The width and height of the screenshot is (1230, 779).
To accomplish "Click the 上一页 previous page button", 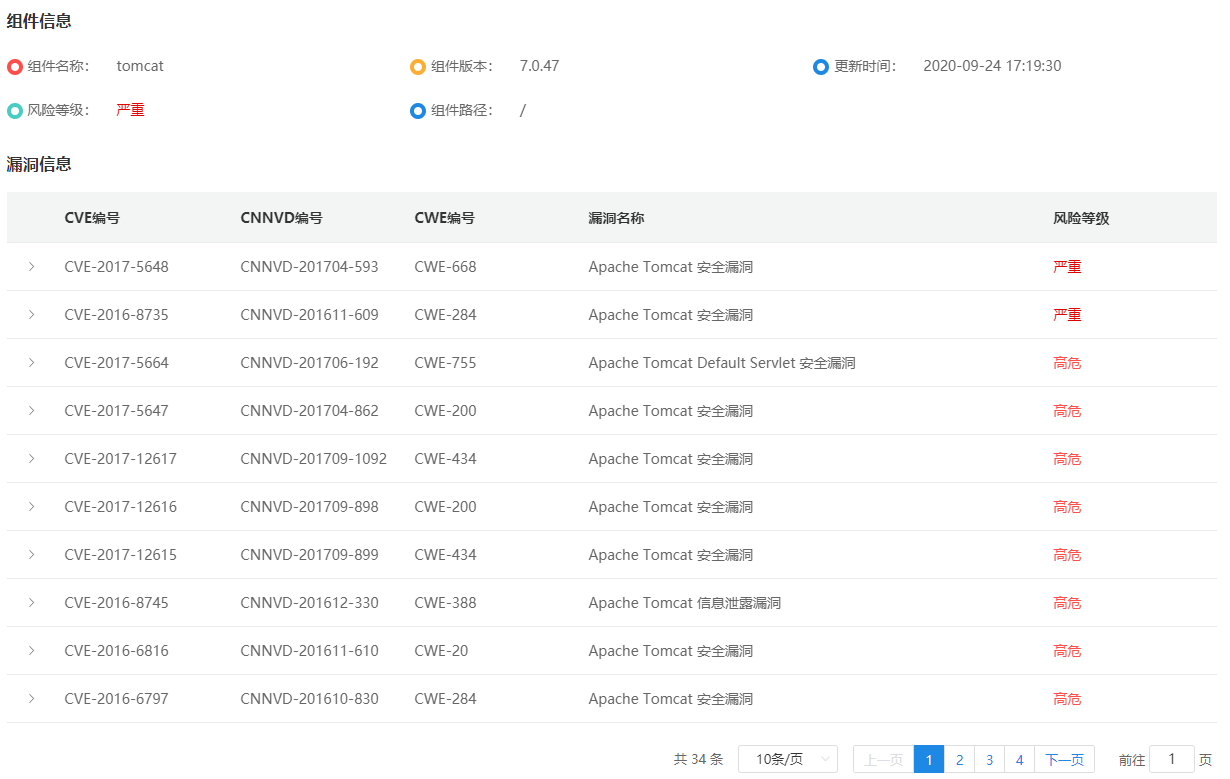I will click(883, 760).
